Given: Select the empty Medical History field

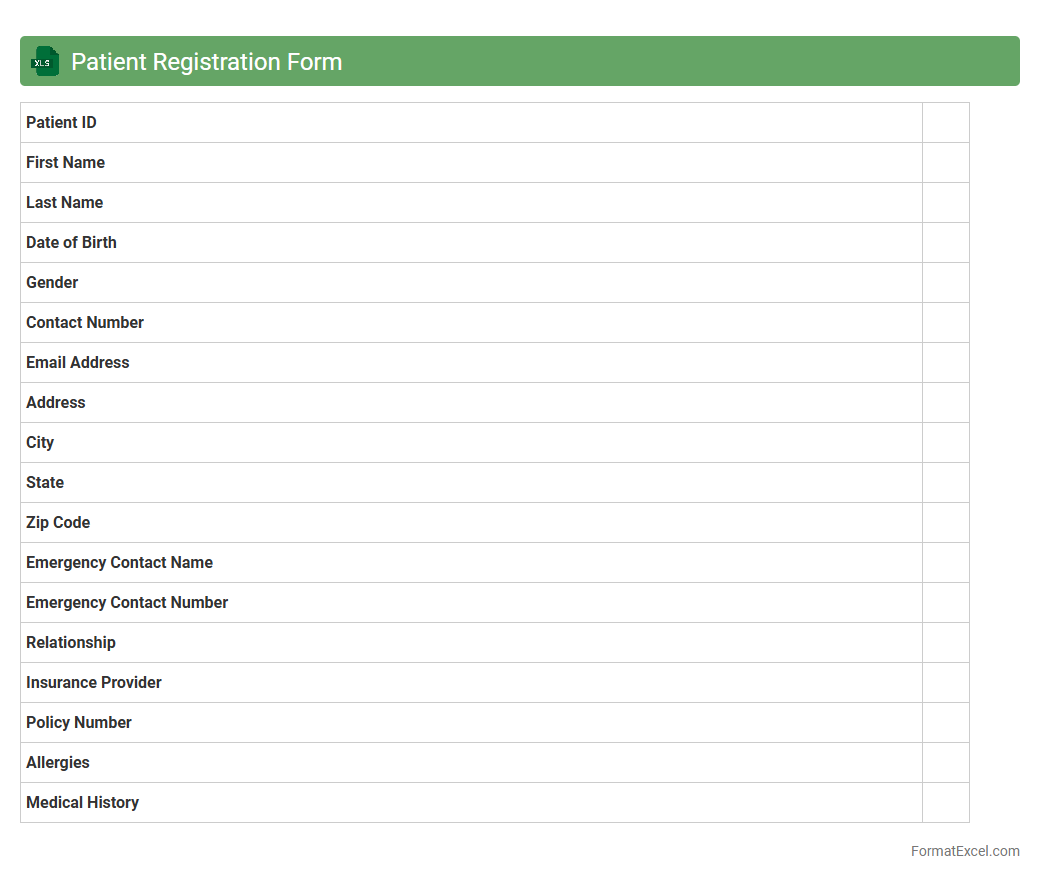Looking at the screenshot, I should (945, 803).
